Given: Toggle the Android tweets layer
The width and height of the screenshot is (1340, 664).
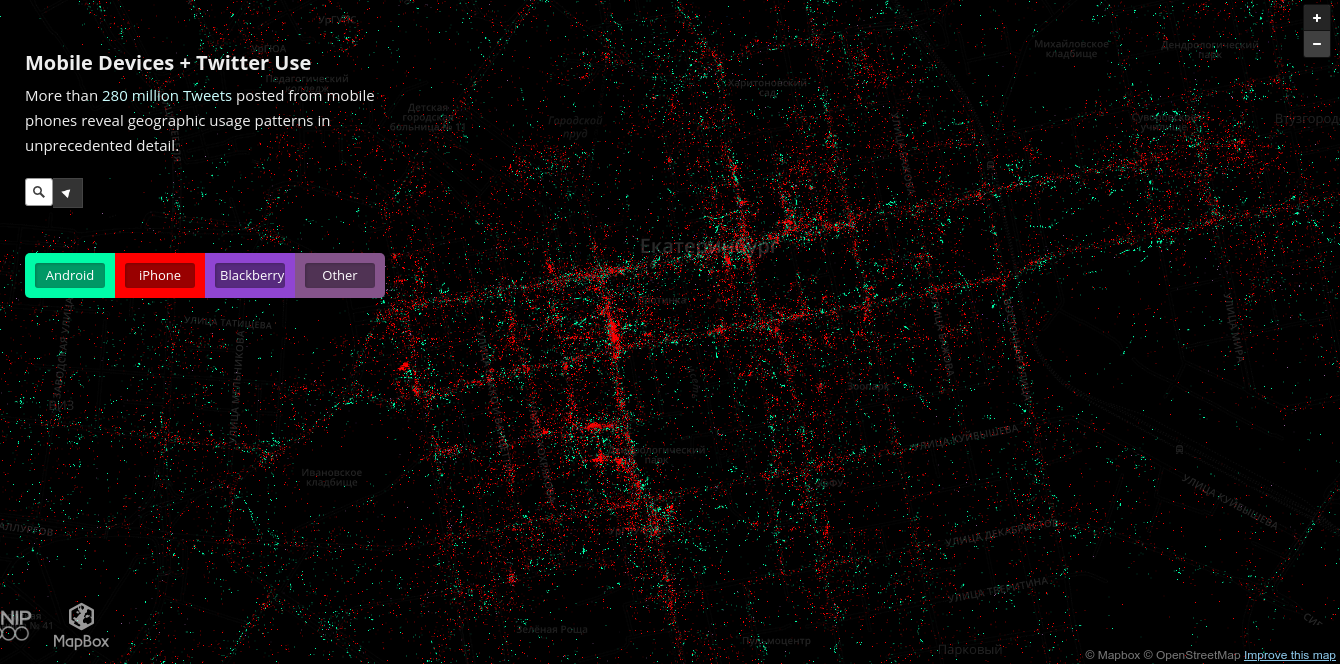Looking at the screenshot, I should coord(70,275).
